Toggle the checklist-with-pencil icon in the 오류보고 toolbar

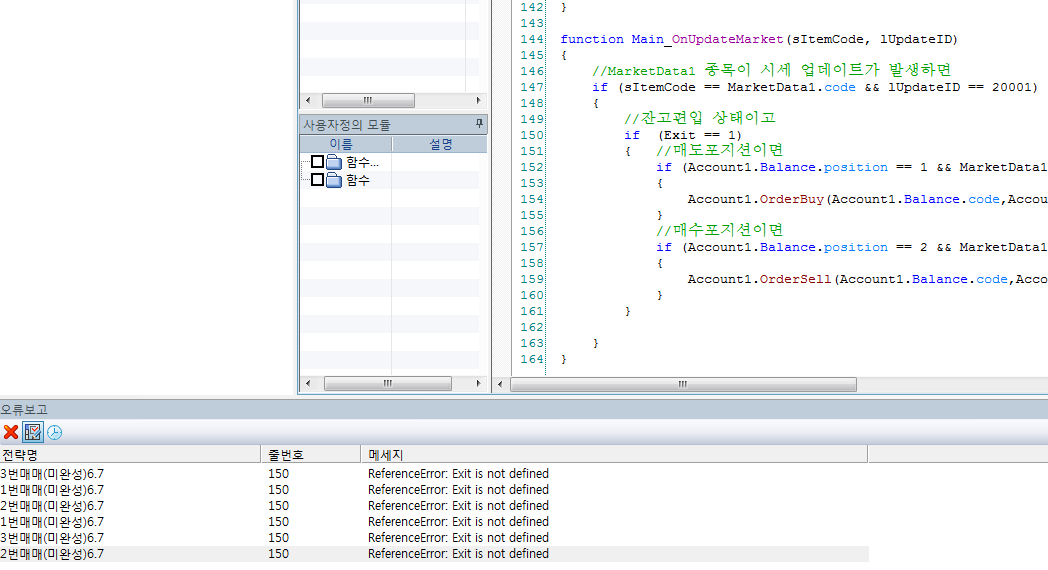[x=33, y=432]
